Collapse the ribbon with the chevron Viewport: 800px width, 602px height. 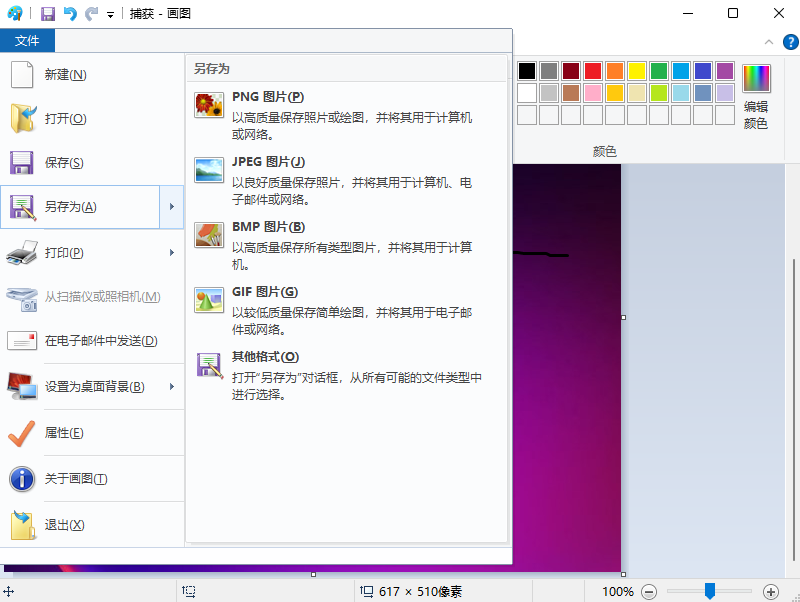(x=769, y=42)
